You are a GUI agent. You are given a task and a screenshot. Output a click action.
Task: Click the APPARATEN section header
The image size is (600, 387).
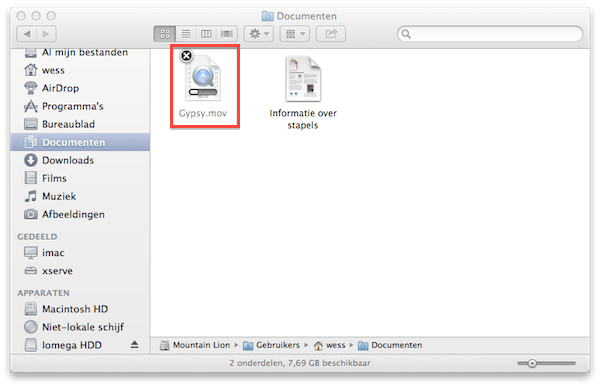point(44,293)
